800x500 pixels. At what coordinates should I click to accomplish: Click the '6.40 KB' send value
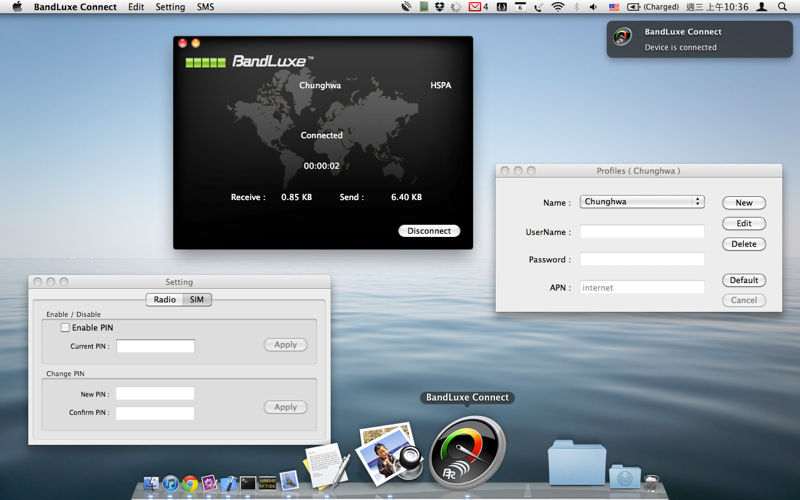coord(407,197)
